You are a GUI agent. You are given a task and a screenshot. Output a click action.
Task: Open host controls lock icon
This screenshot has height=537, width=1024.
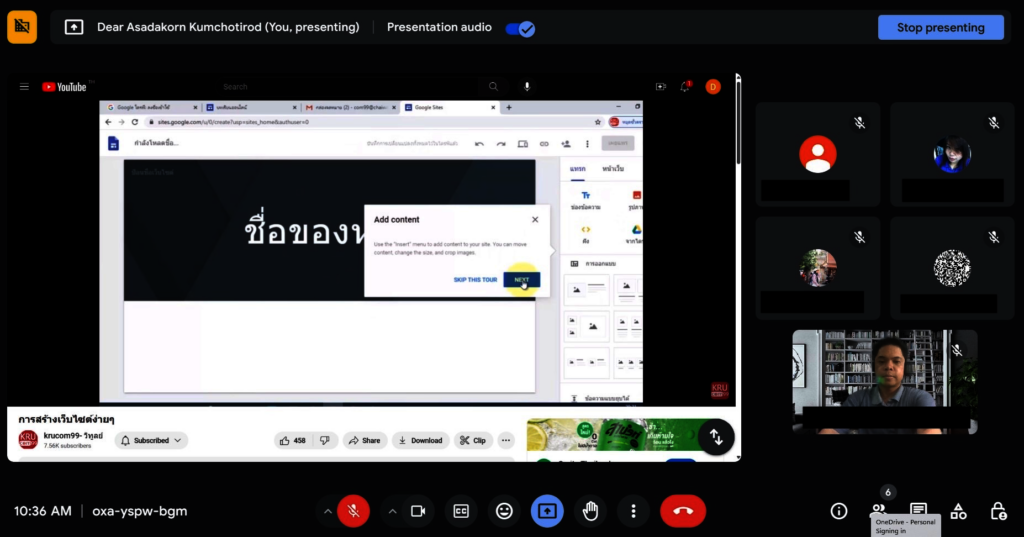coord(998,511)
